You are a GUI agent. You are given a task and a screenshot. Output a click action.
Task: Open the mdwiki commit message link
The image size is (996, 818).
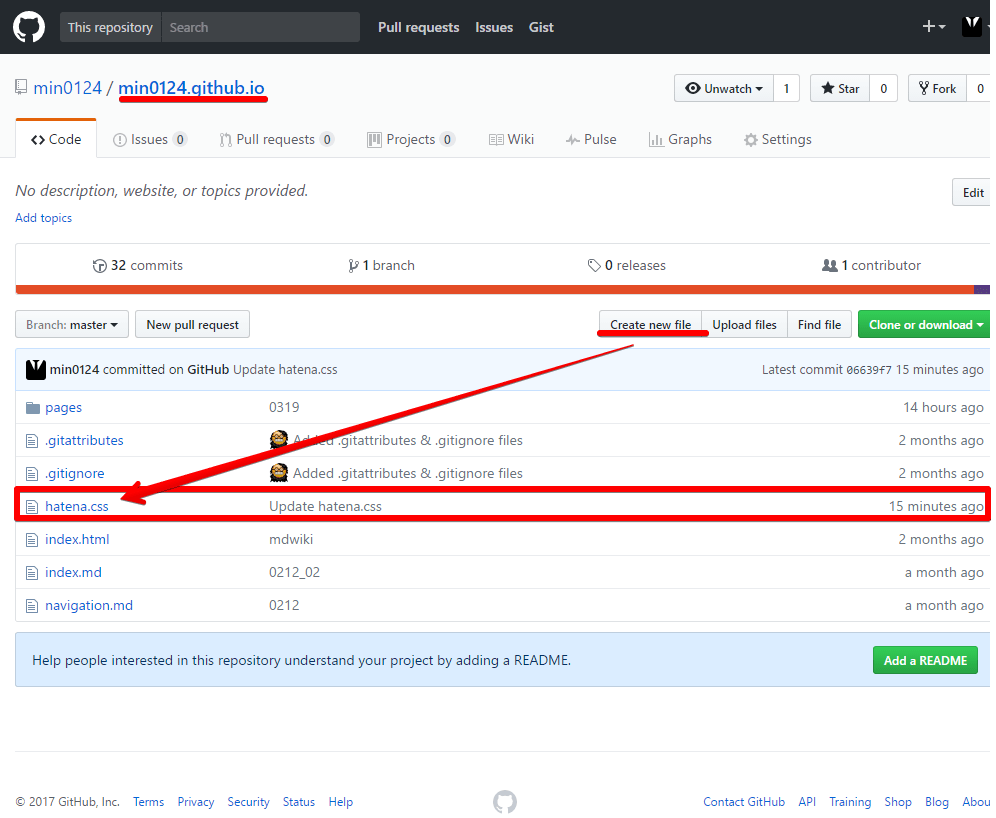click(291, 539)
